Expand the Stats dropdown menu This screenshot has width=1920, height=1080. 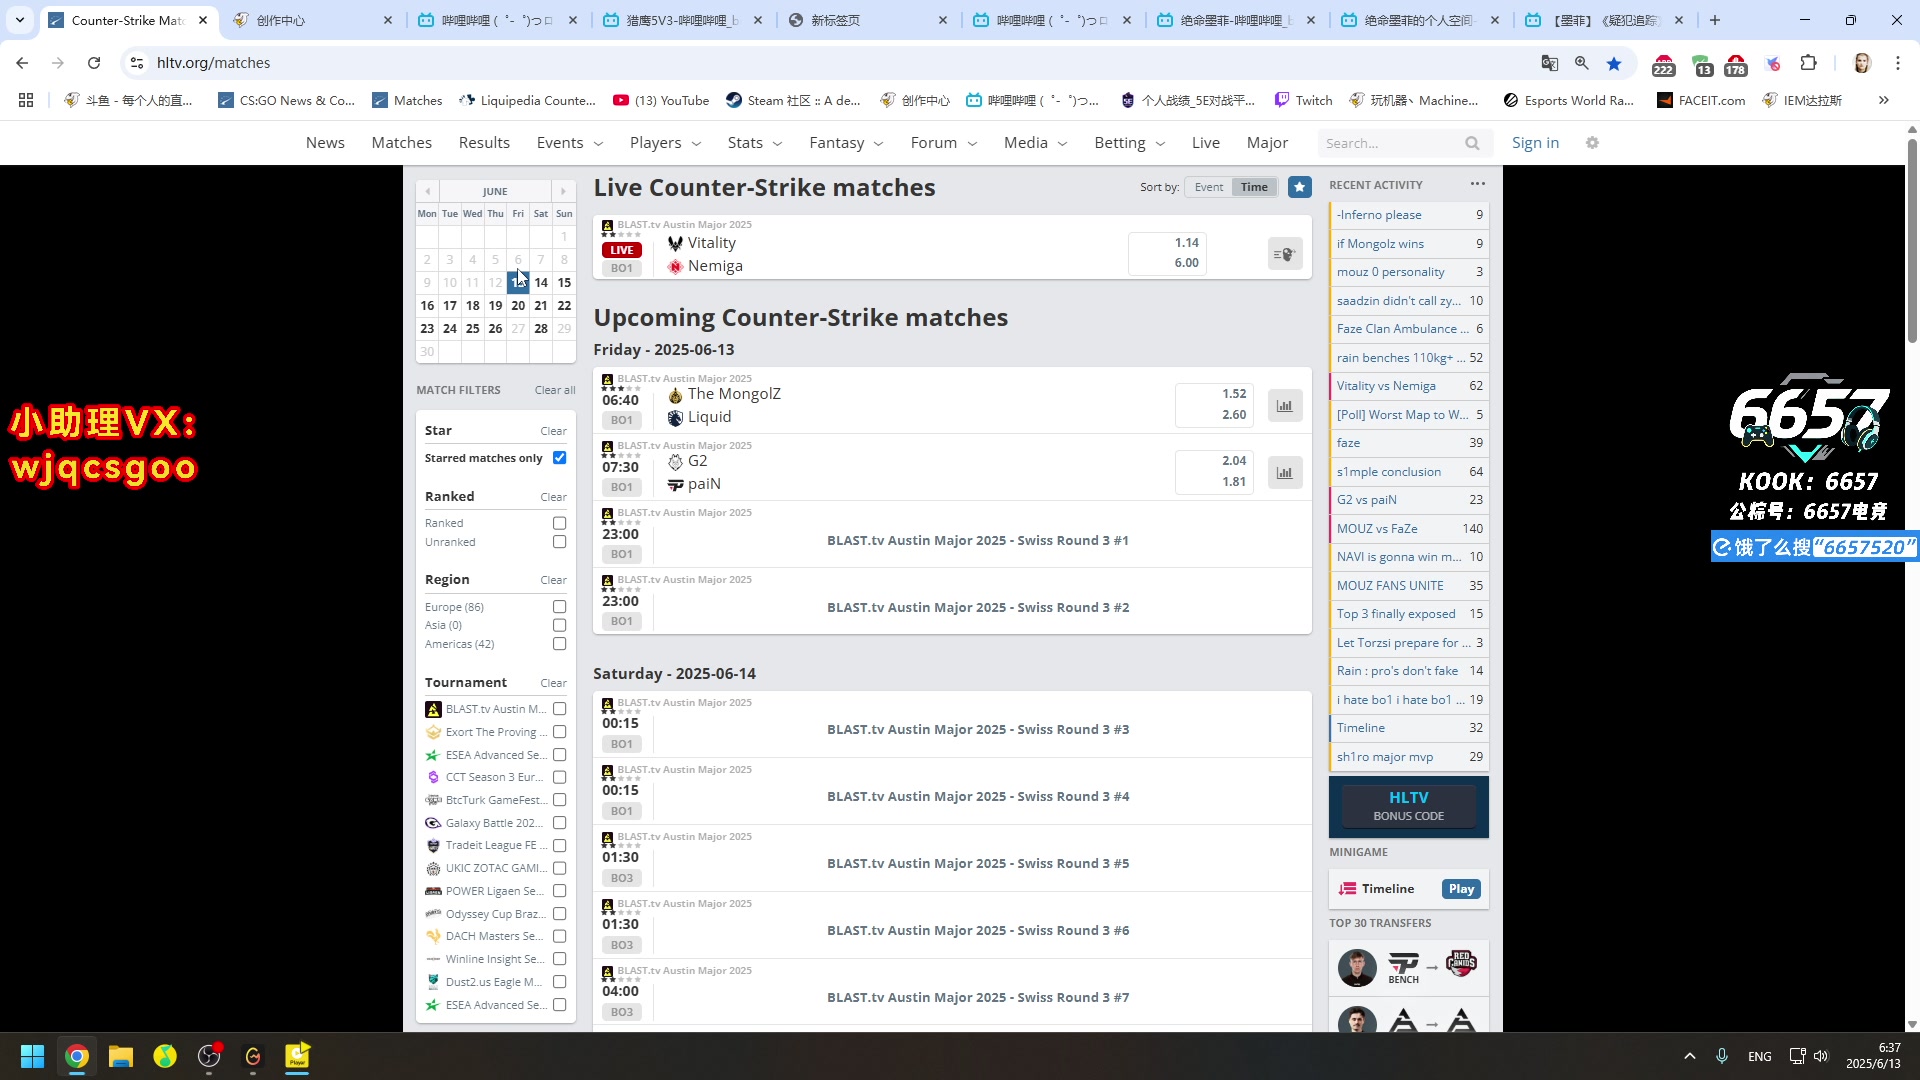coord(755,143)
